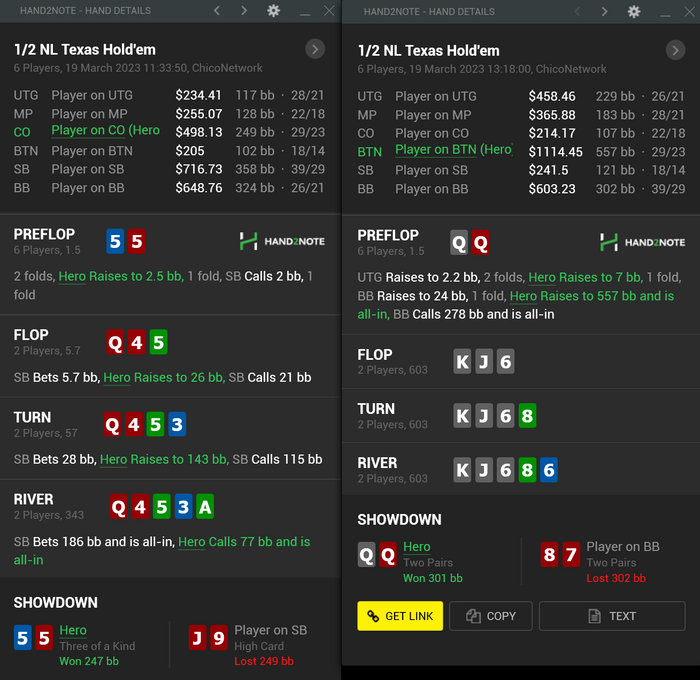The image size is (700, 680).
Task: Click green 8 card in right turn row
Action: pos(527,416)
